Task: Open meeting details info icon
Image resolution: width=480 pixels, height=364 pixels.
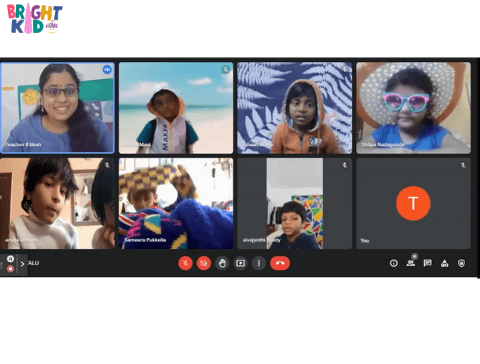Action: pyautogui.click(x=394, y=263)
